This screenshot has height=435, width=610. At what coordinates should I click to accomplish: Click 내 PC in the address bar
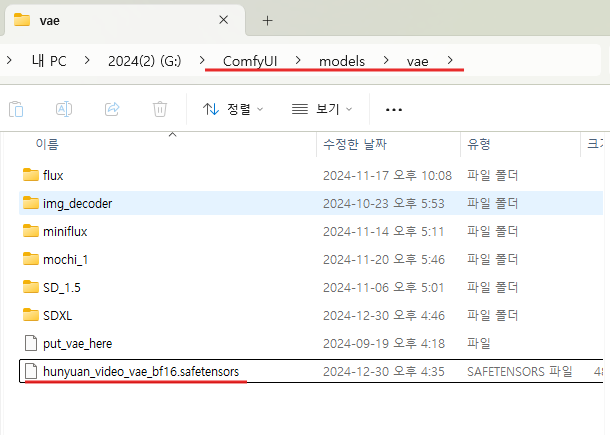tap(49, 61)
